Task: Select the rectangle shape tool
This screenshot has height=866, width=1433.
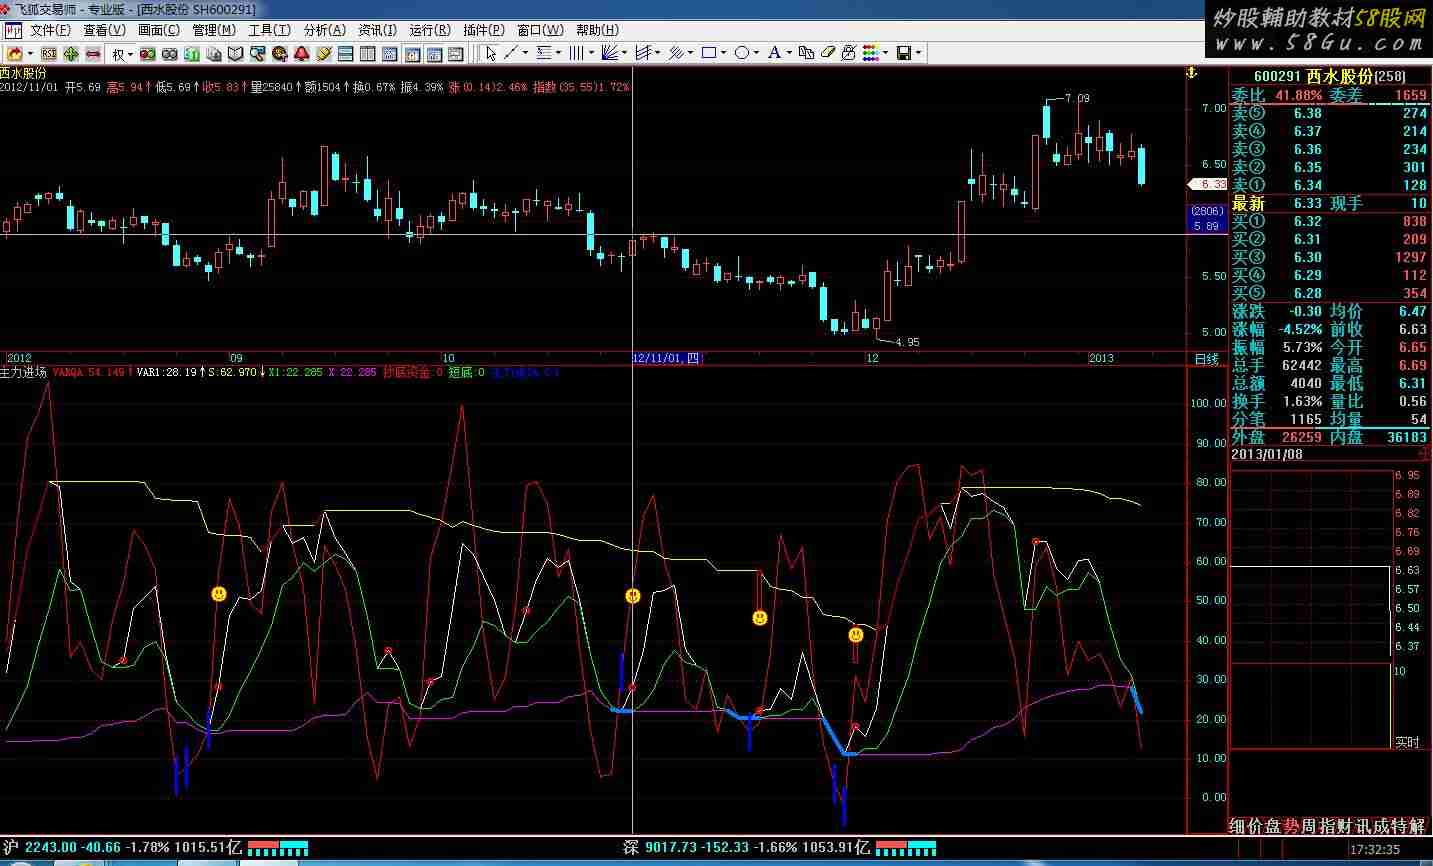Action: tap(709, 53)
